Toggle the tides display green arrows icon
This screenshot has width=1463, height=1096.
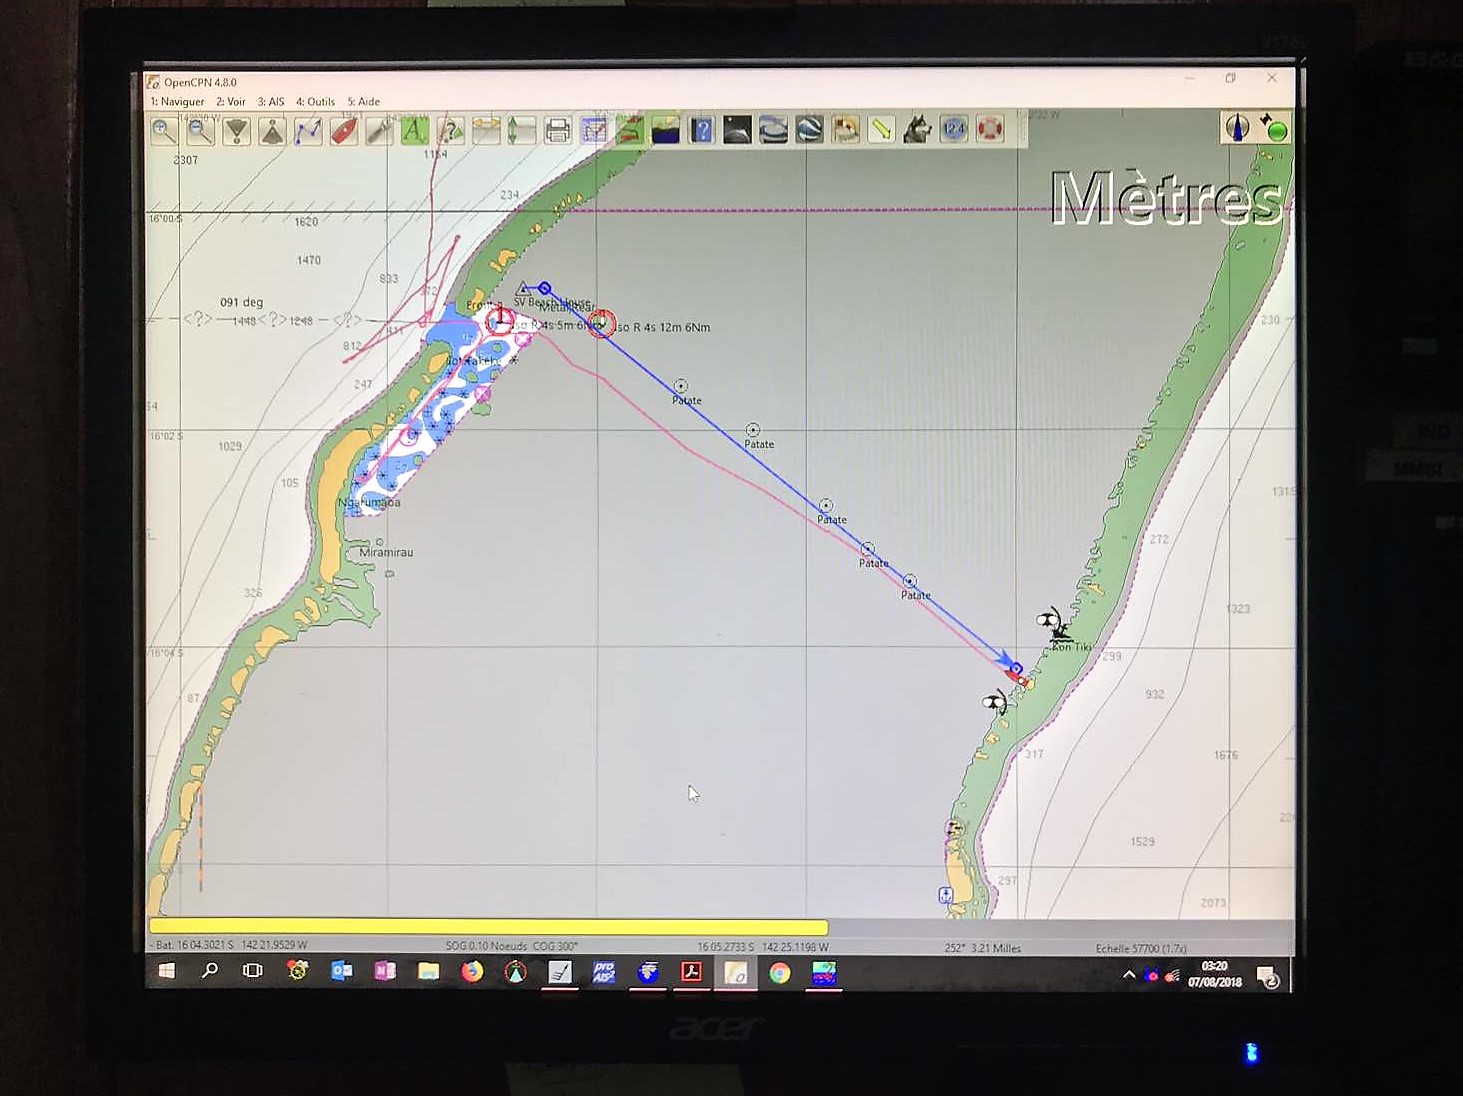(x=522, y=131)
